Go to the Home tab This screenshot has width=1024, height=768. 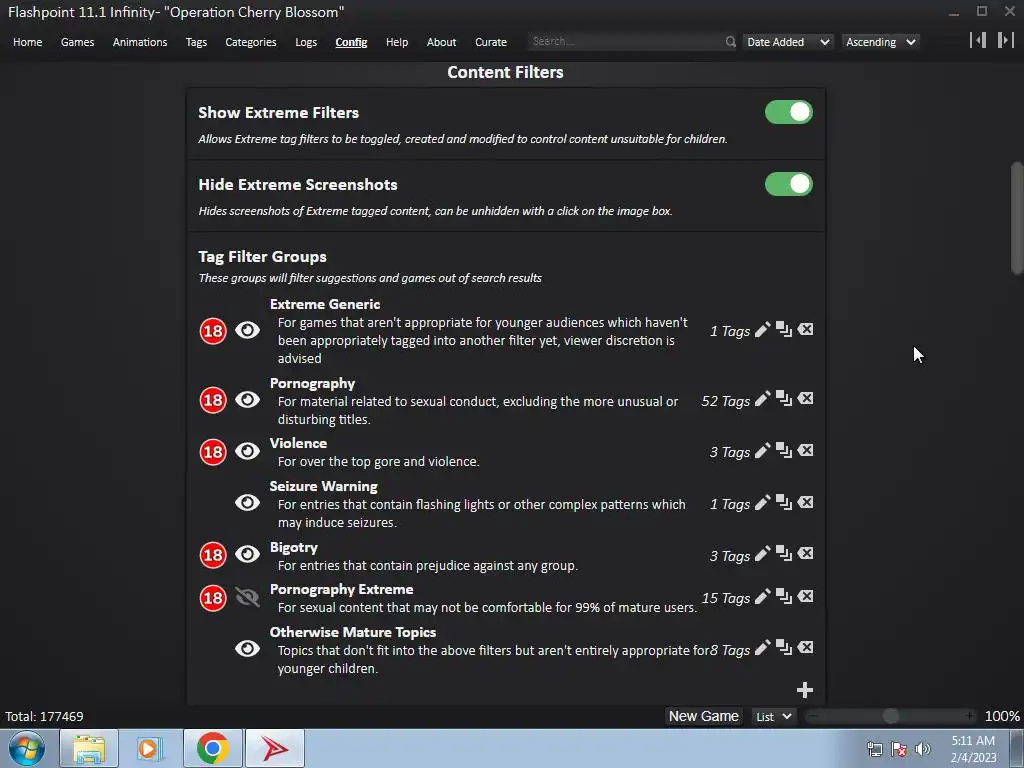point(27,42)
